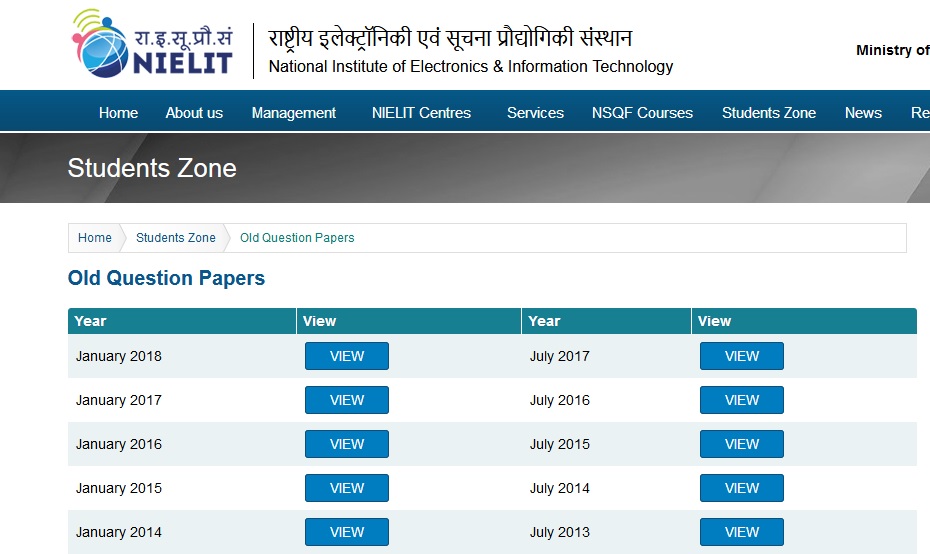Click Old Question Papers breadcrumb
Screen dimensions: 930x554
297,238
